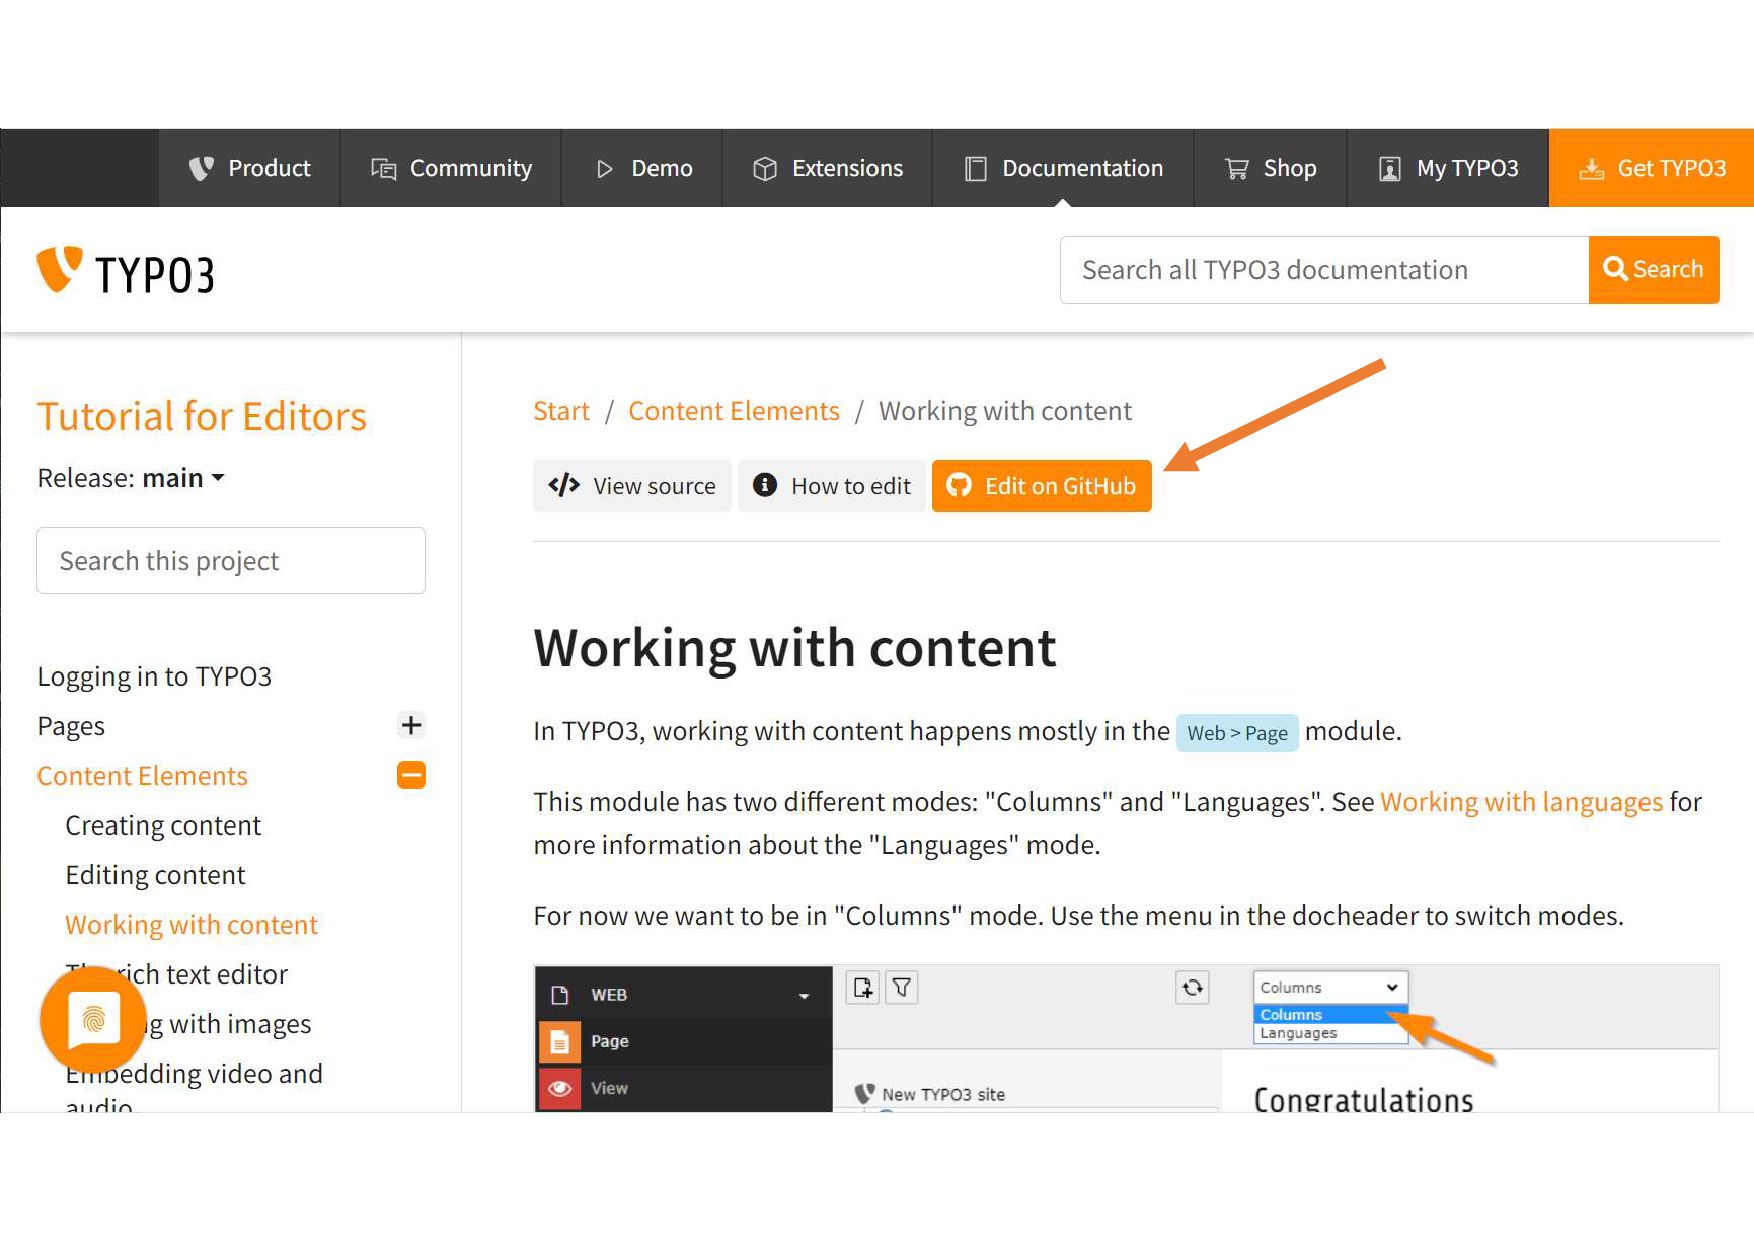
Task: Click the View source button
Action: (x=632, y=486)
